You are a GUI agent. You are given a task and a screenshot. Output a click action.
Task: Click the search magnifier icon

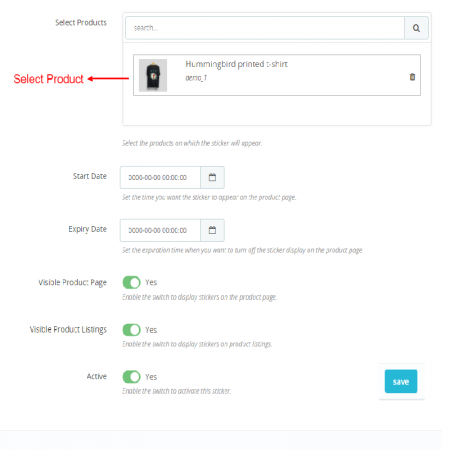coord(416,28)
